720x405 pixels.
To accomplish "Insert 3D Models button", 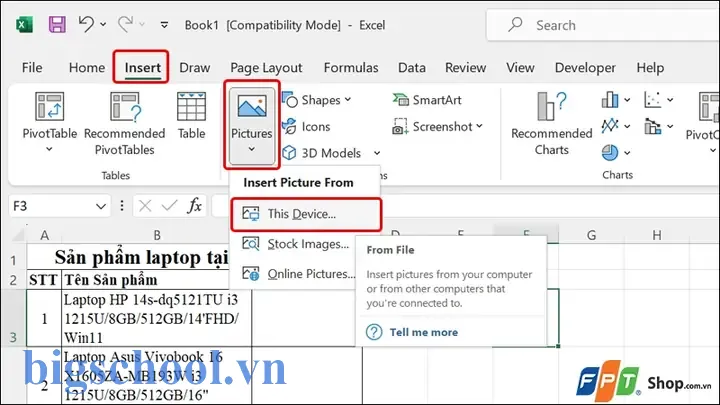I will click(x=321, y=153).
